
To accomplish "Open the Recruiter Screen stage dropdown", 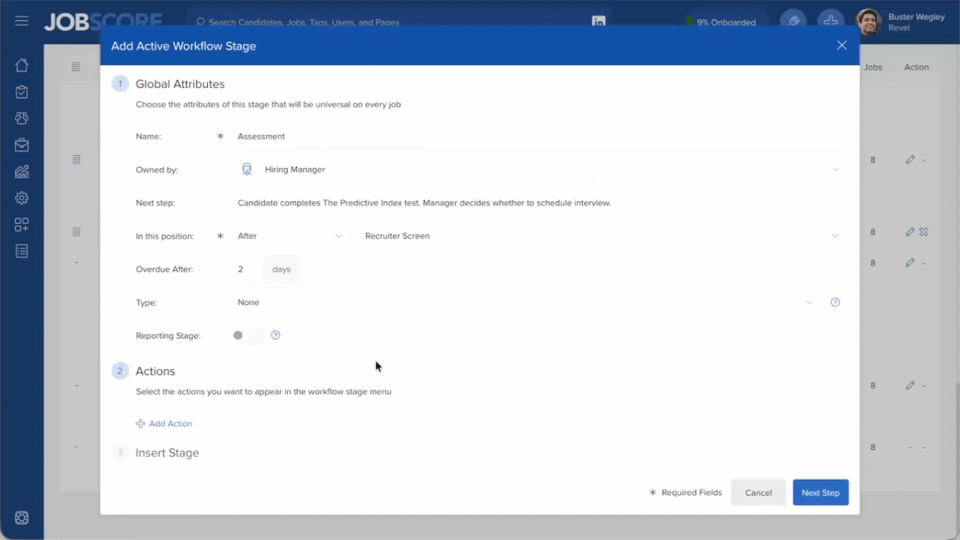I will 601,236.
